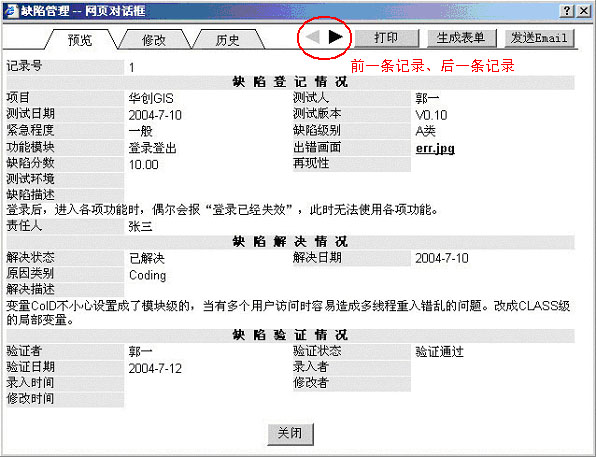Switch to the 预览 tab
This screenshot has height=457, width=596.
[80, 40]
